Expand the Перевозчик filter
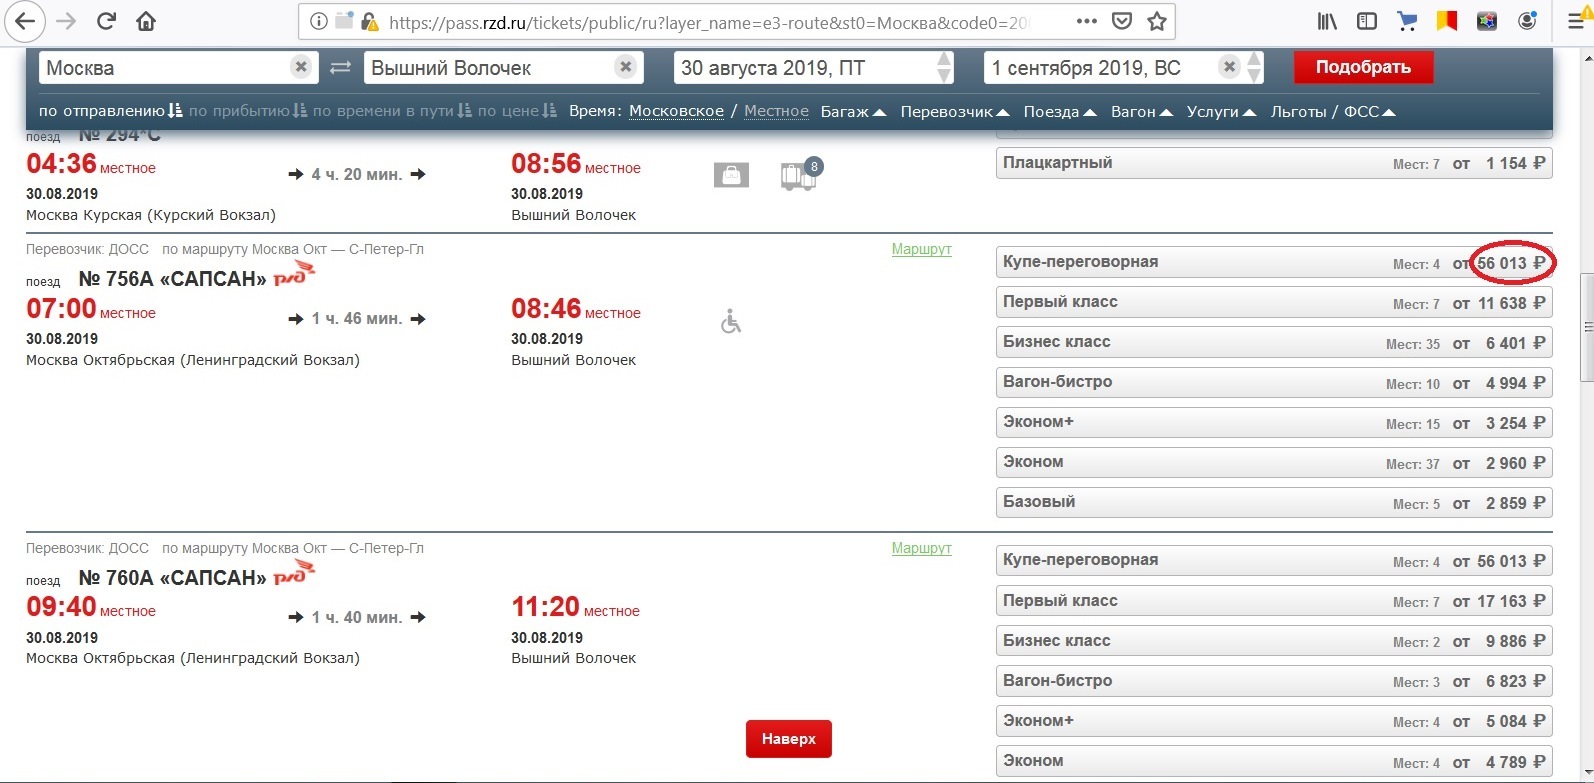The height and width of the screenshot is (783, 1594). (954, 112)
